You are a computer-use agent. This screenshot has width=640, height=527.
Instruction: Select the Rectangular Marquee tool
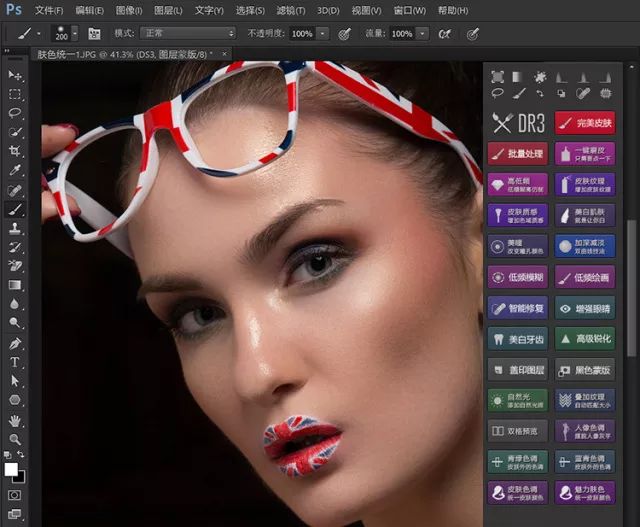(15, 94)
